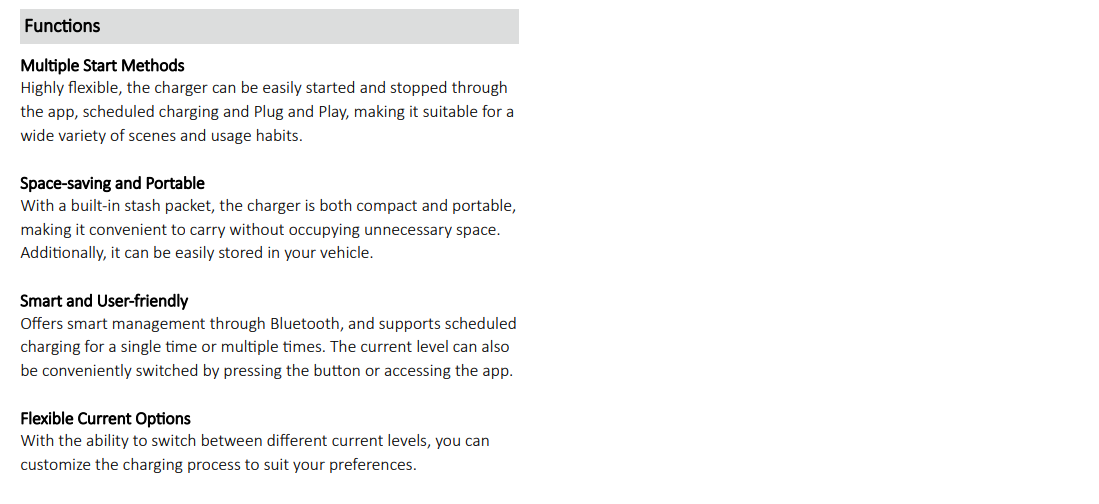Click the Functions section header
The width and height of the screenshot is (1099, 504).
(x=269, y=26)
